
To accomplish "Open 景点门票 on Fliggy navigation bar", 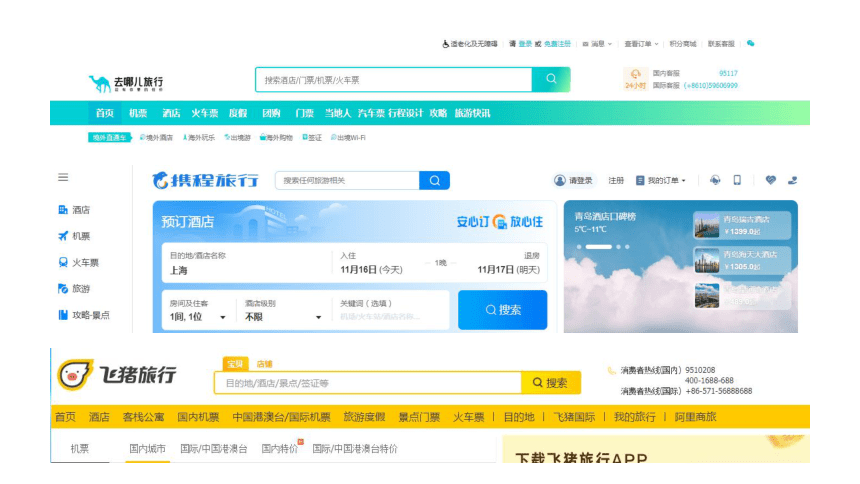I will pyautogui.click(x=419, y=417).
